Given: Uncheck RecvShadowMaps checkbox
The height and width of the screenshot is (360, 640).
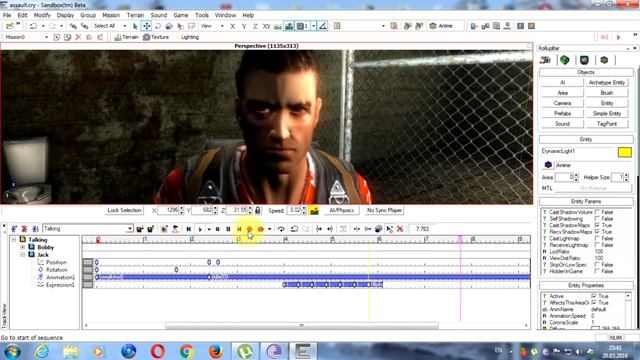Looking at the screenshot, I should (x=598, y=231).
